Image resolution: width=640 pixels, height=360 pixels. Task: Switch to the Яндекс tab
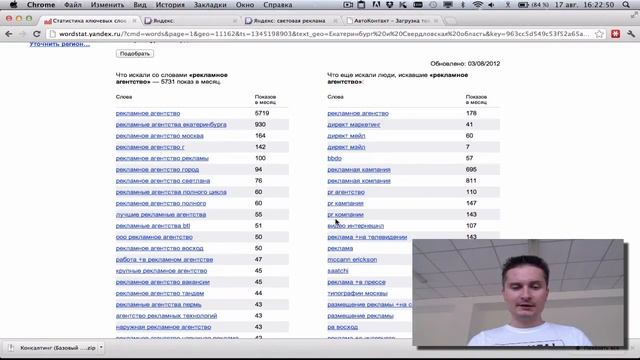[190, 20]
